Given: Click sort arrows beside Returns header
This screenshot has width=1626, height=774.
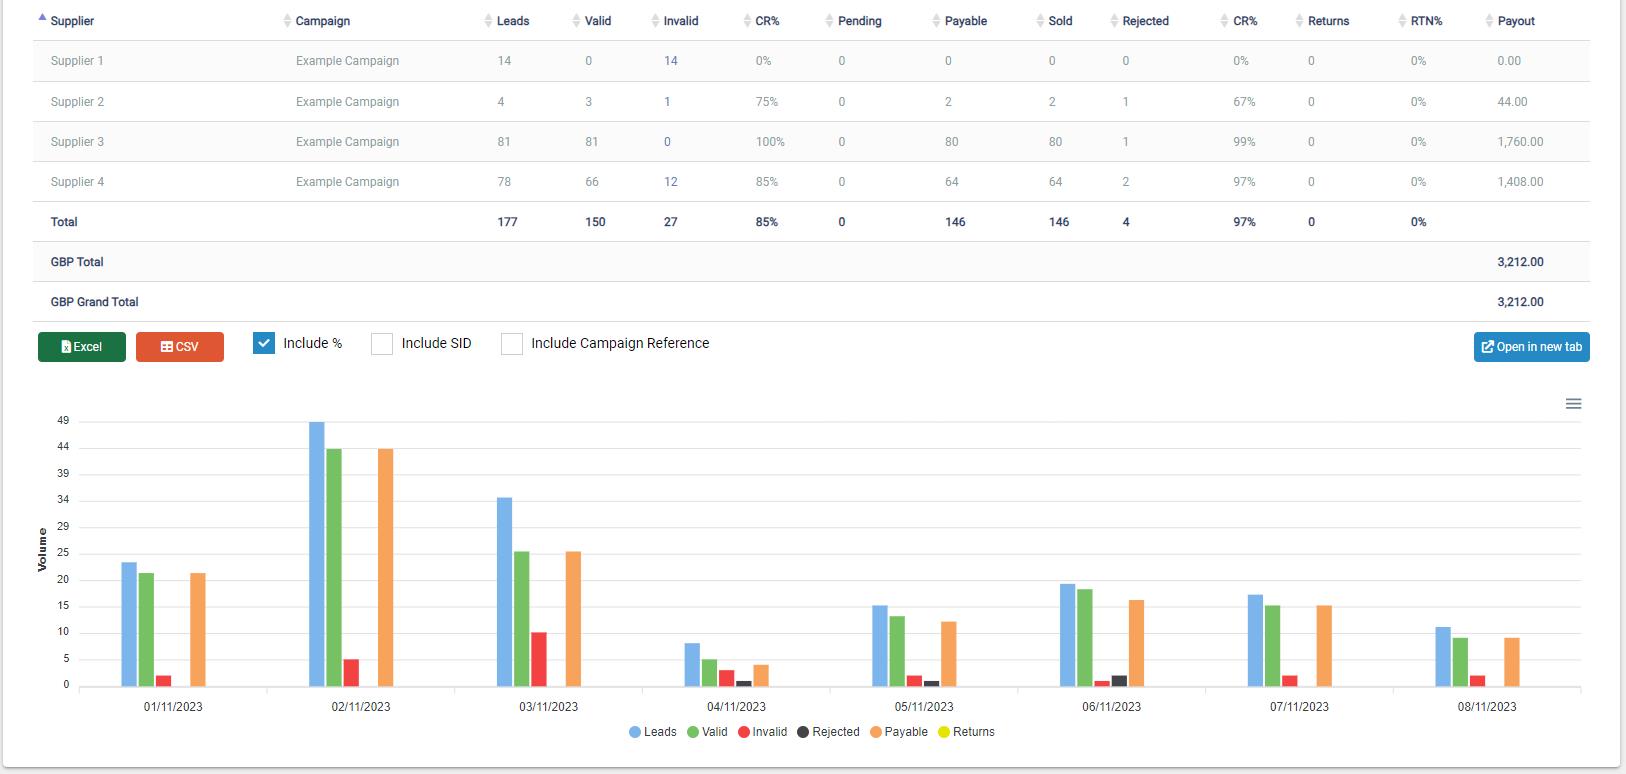Looking at the screenshot, I should point(1300,21).
